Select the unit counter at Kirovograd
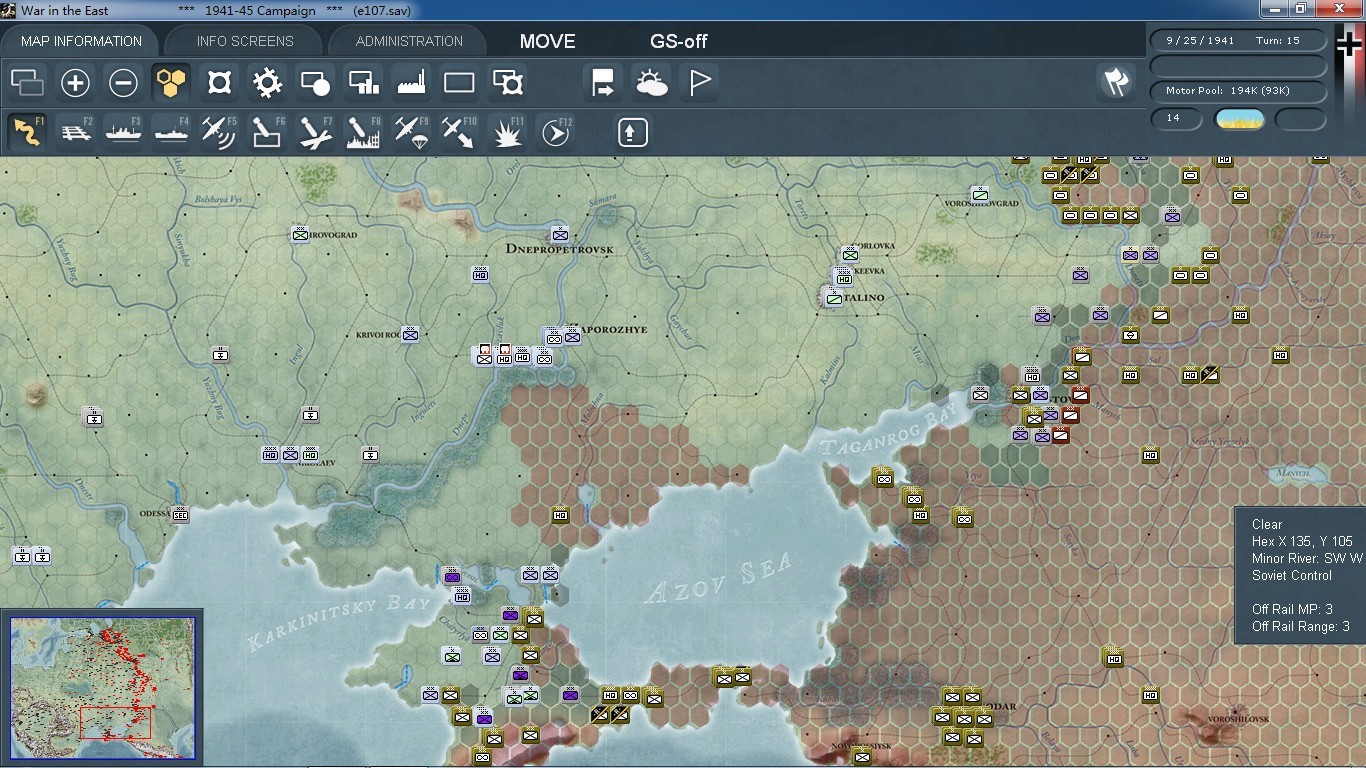This screenshot has height=768, width=1366. [x=300, y=234]
